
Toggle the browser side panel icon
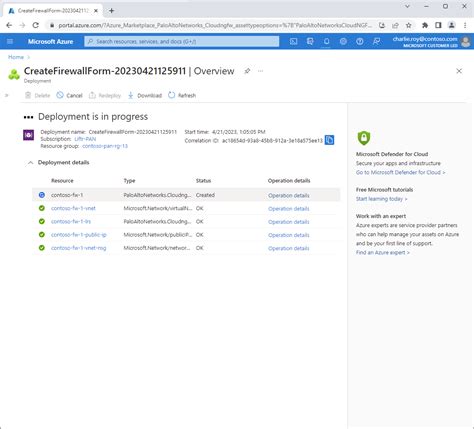[438, 25]
